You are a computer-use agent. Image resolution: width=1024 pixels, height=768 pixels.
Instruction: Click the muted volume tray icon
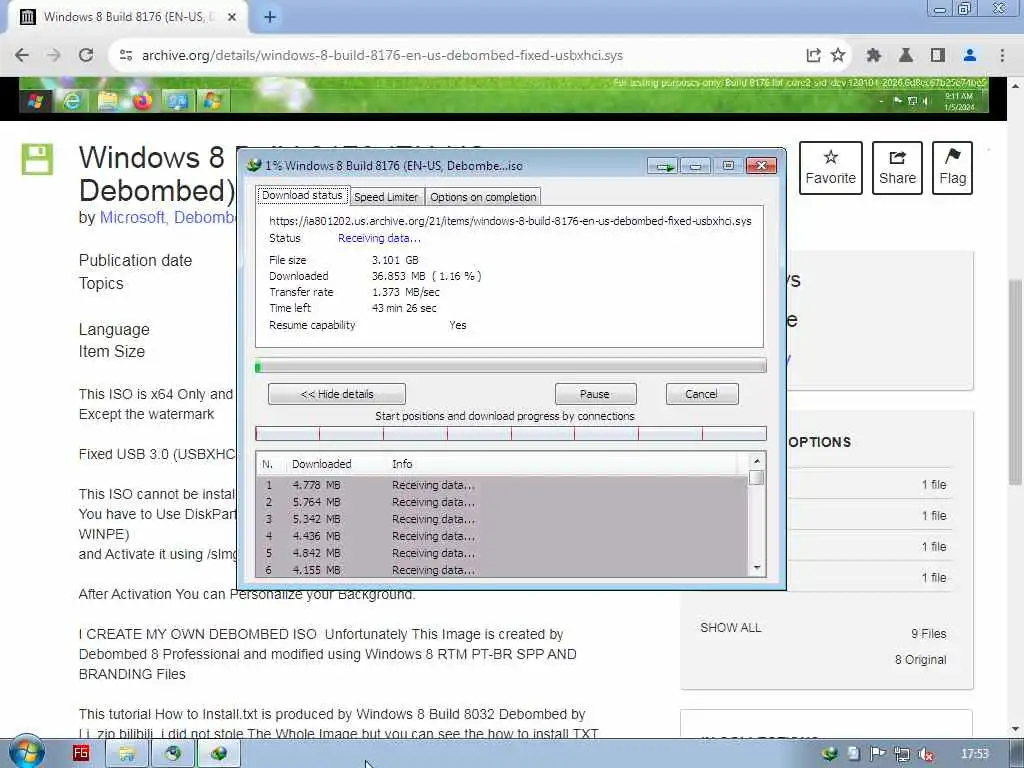[925, 754]
